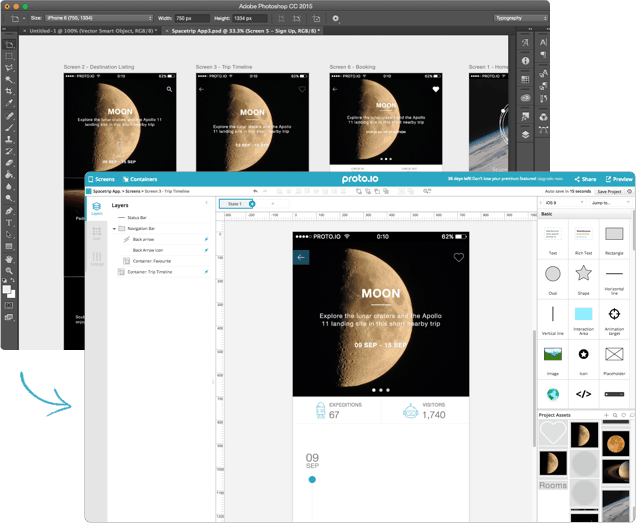Image resolution: width=636 pixels, height=523 pixels.
Task: Select the HTML code widget
Action: coord(583,394)
